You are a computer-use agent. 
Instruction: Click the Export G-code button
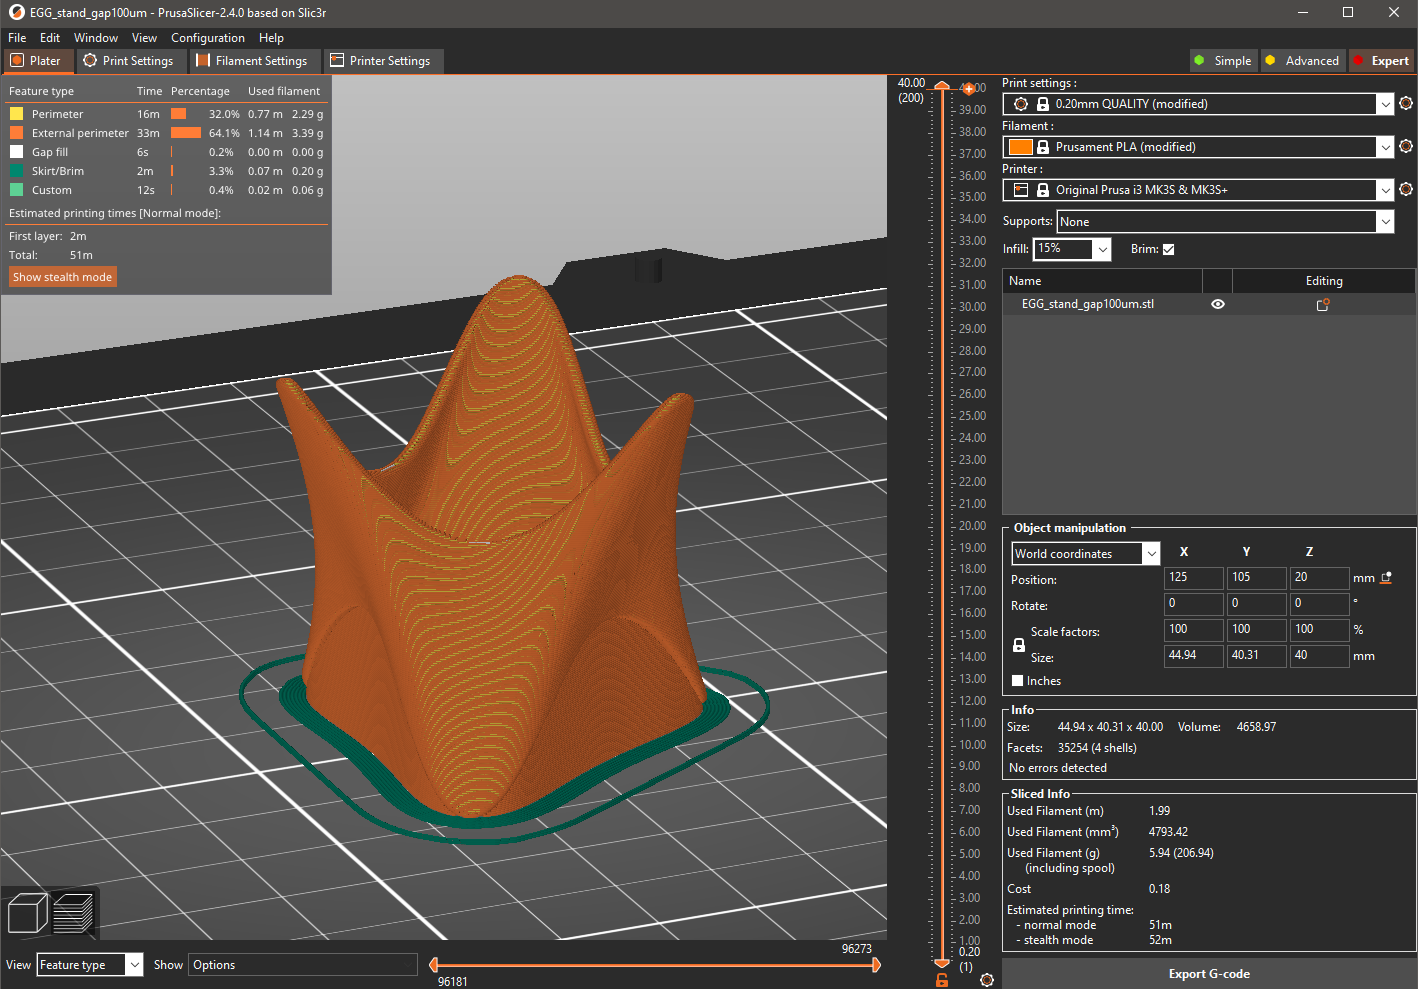tap(1209, 974)
